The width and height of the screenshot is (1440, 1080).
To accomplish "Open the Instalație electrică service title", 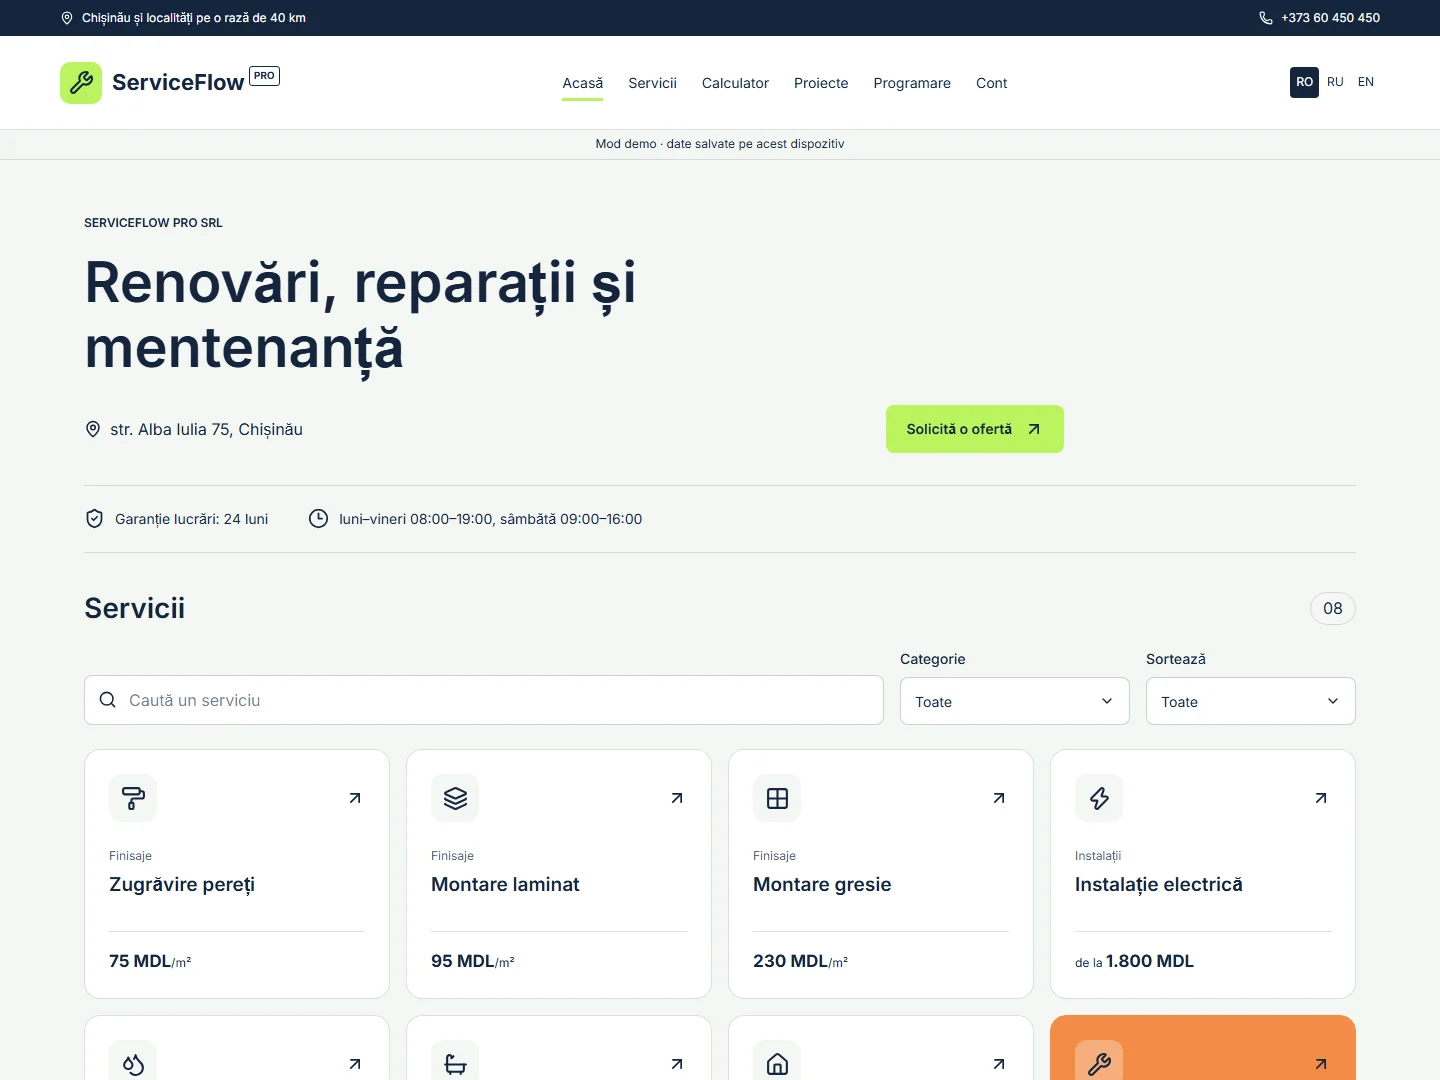I will pyautogui.click(x=1159, y=884).
